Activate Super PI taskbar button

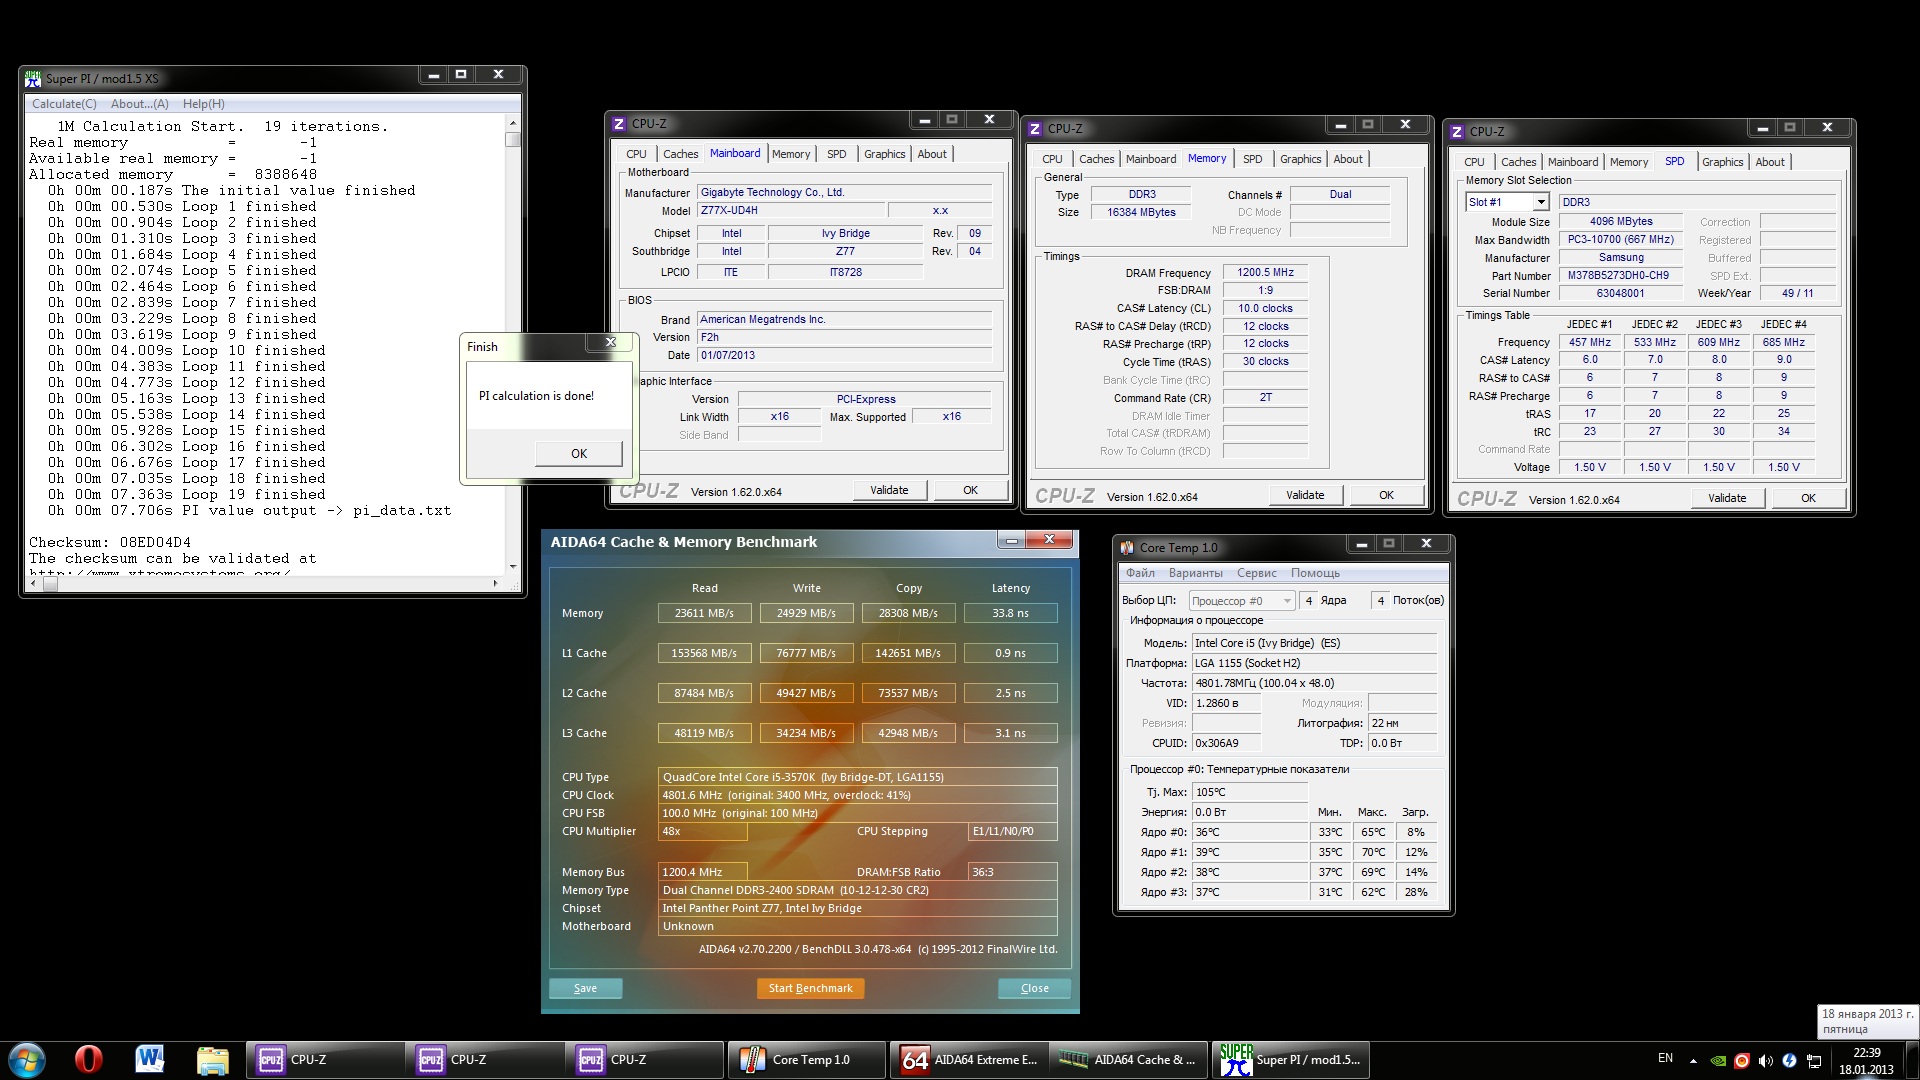coord(1289,1059)
